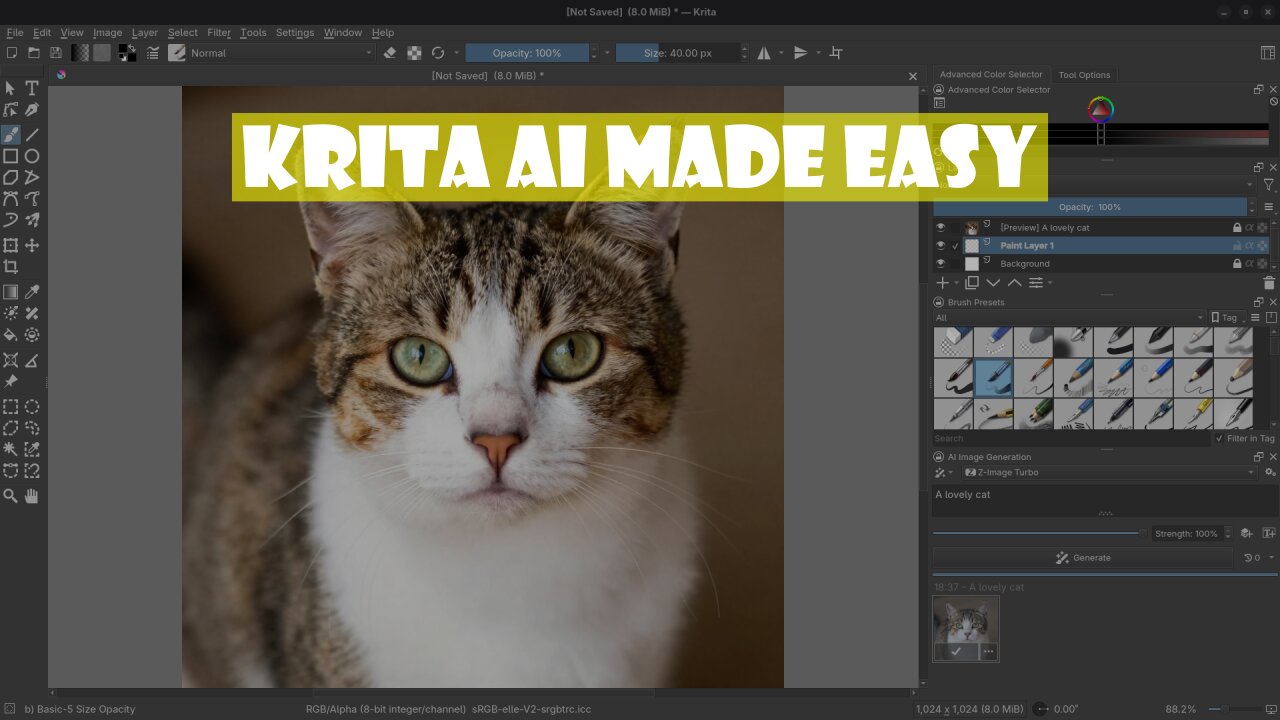The image size is (1280, 720).
Task: Select the Freehand Brush tool
Action: (x=10, y=134)
